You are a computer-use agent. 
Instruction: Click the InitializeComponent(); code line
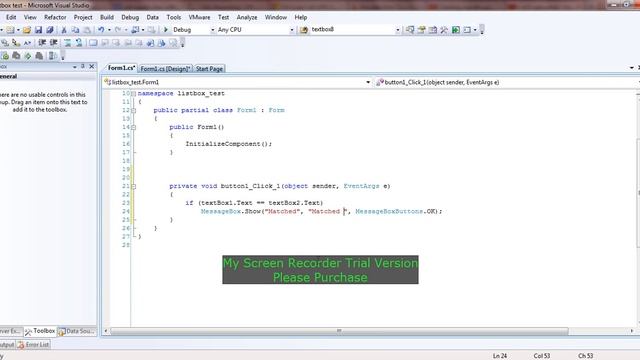229,144
